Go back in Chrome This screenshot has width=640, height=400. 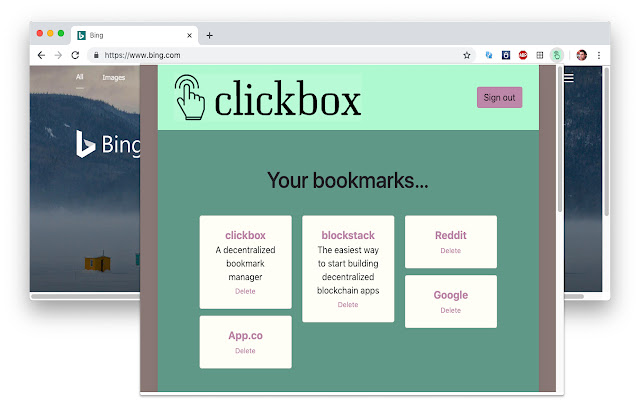coord(41,55)
